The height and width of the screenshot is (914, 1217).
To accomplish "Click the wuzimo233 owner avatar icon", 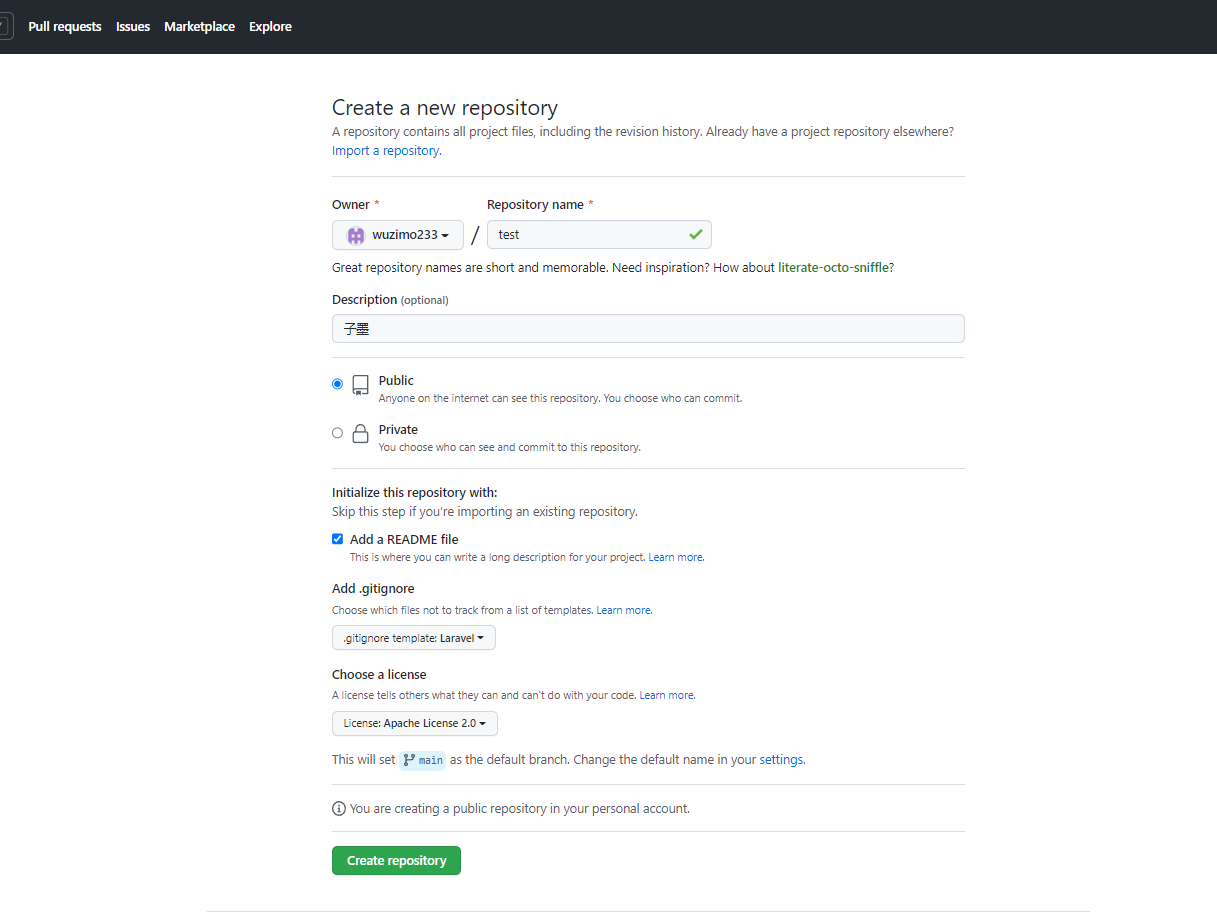I will [x=355, y=235].
